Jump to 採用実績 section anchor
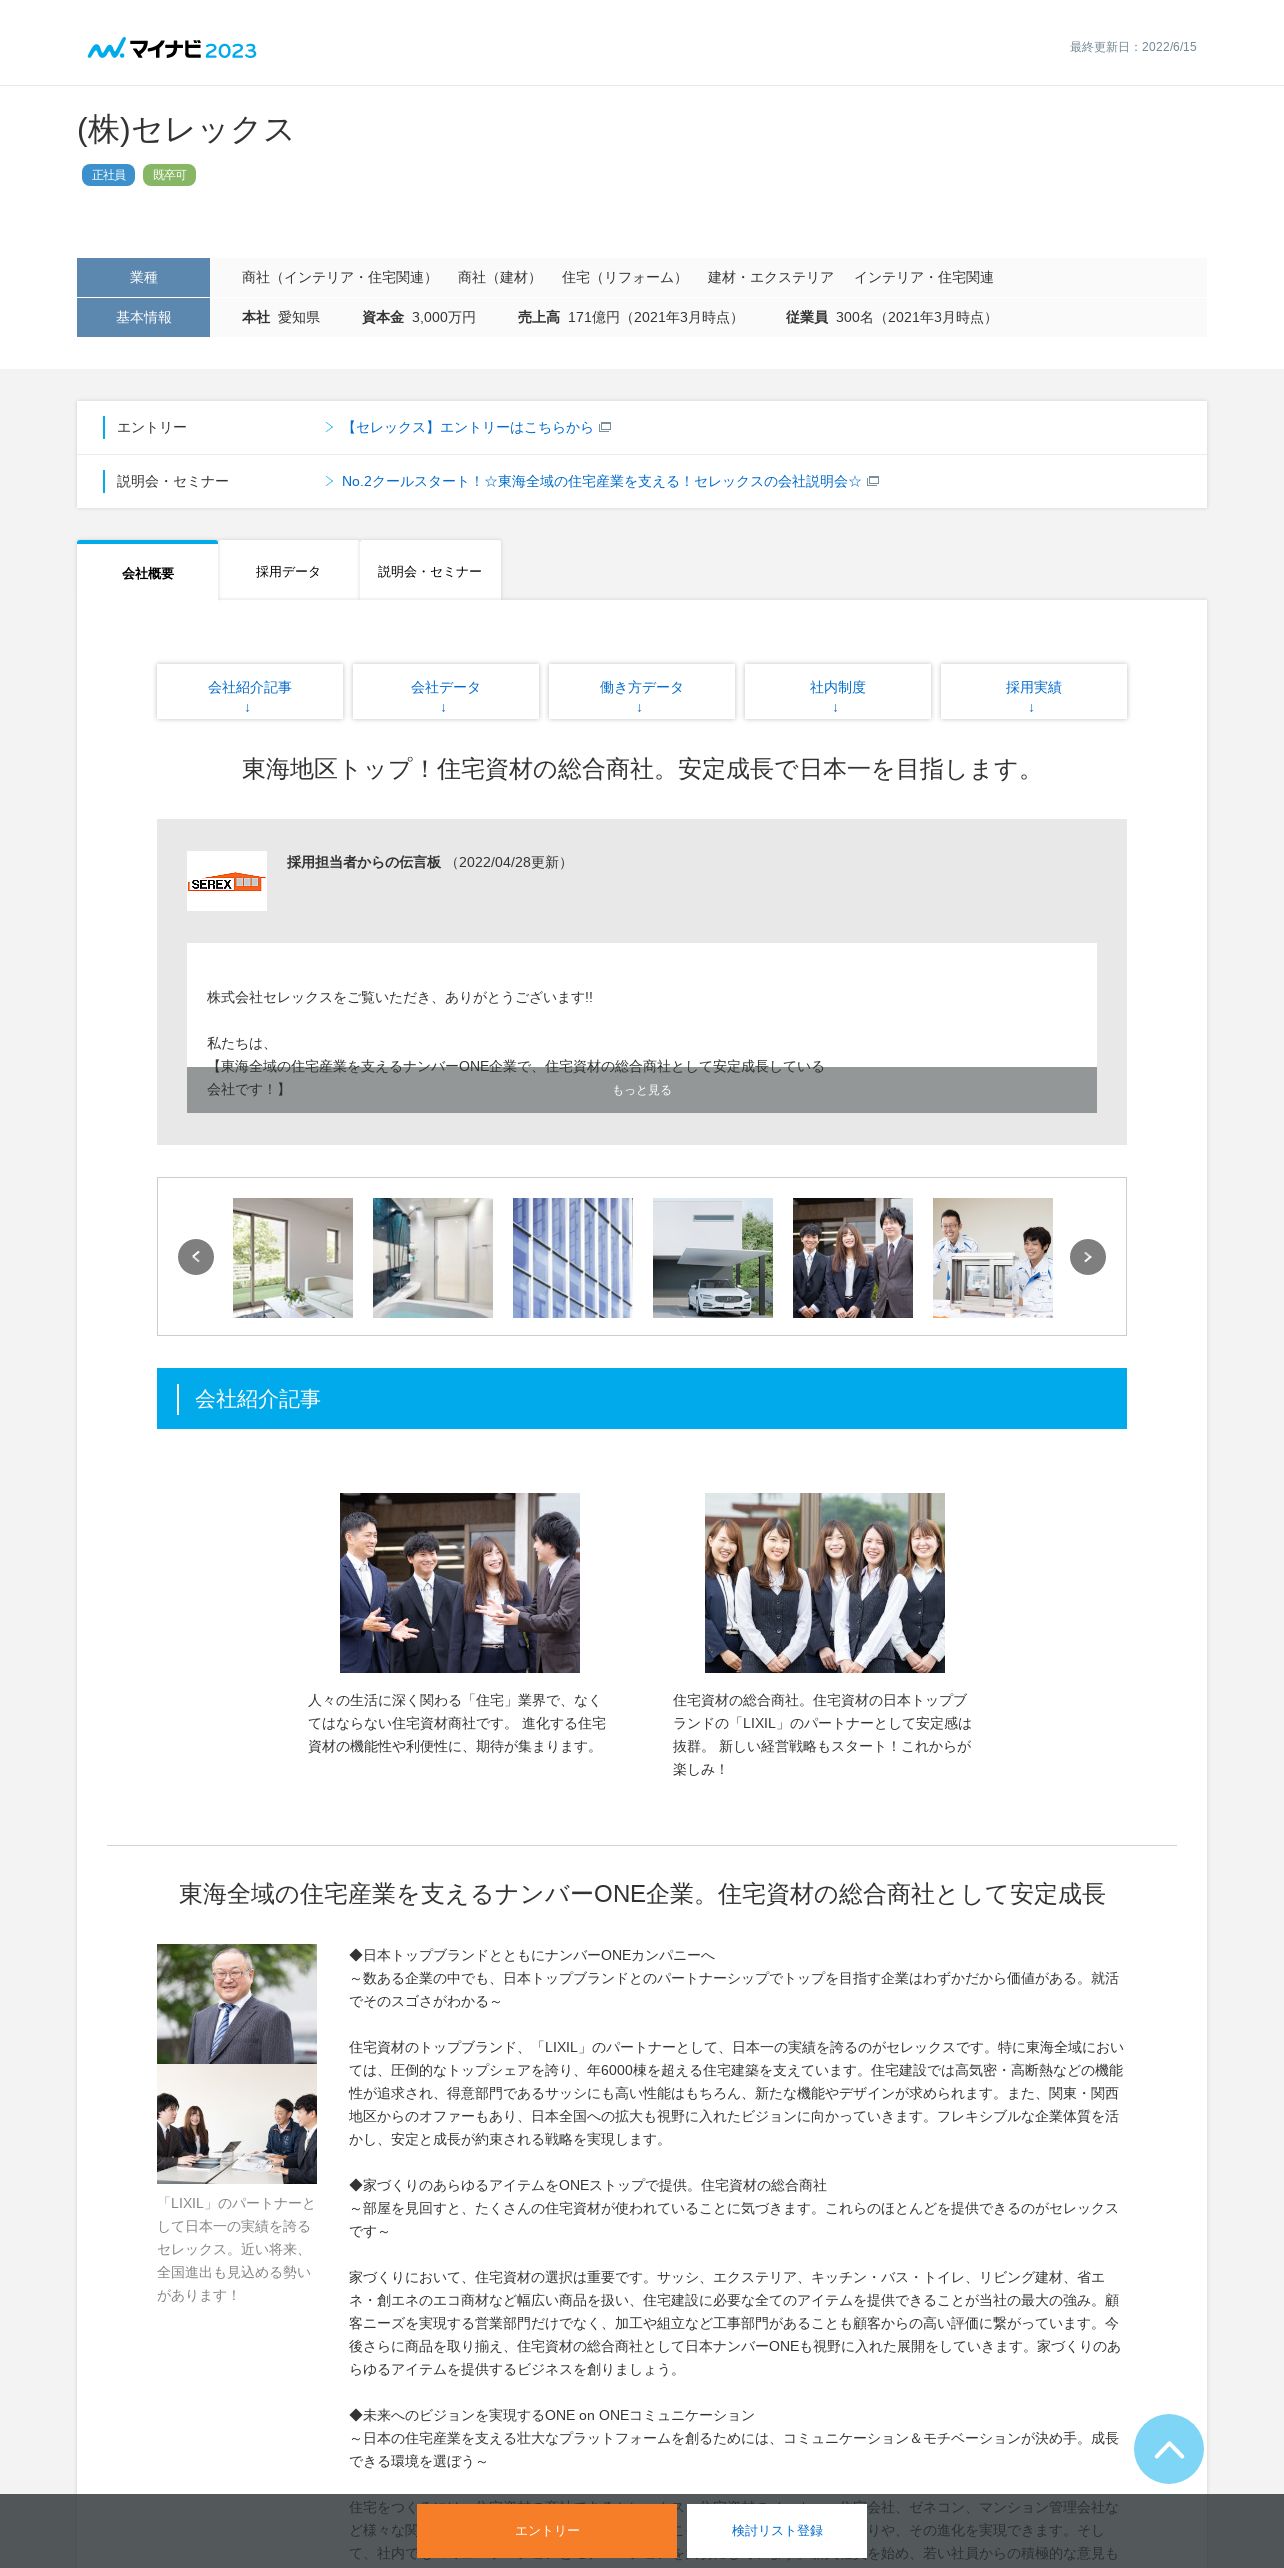The width and height of the screenshot is (1284, 2568). coord(1034,691)
